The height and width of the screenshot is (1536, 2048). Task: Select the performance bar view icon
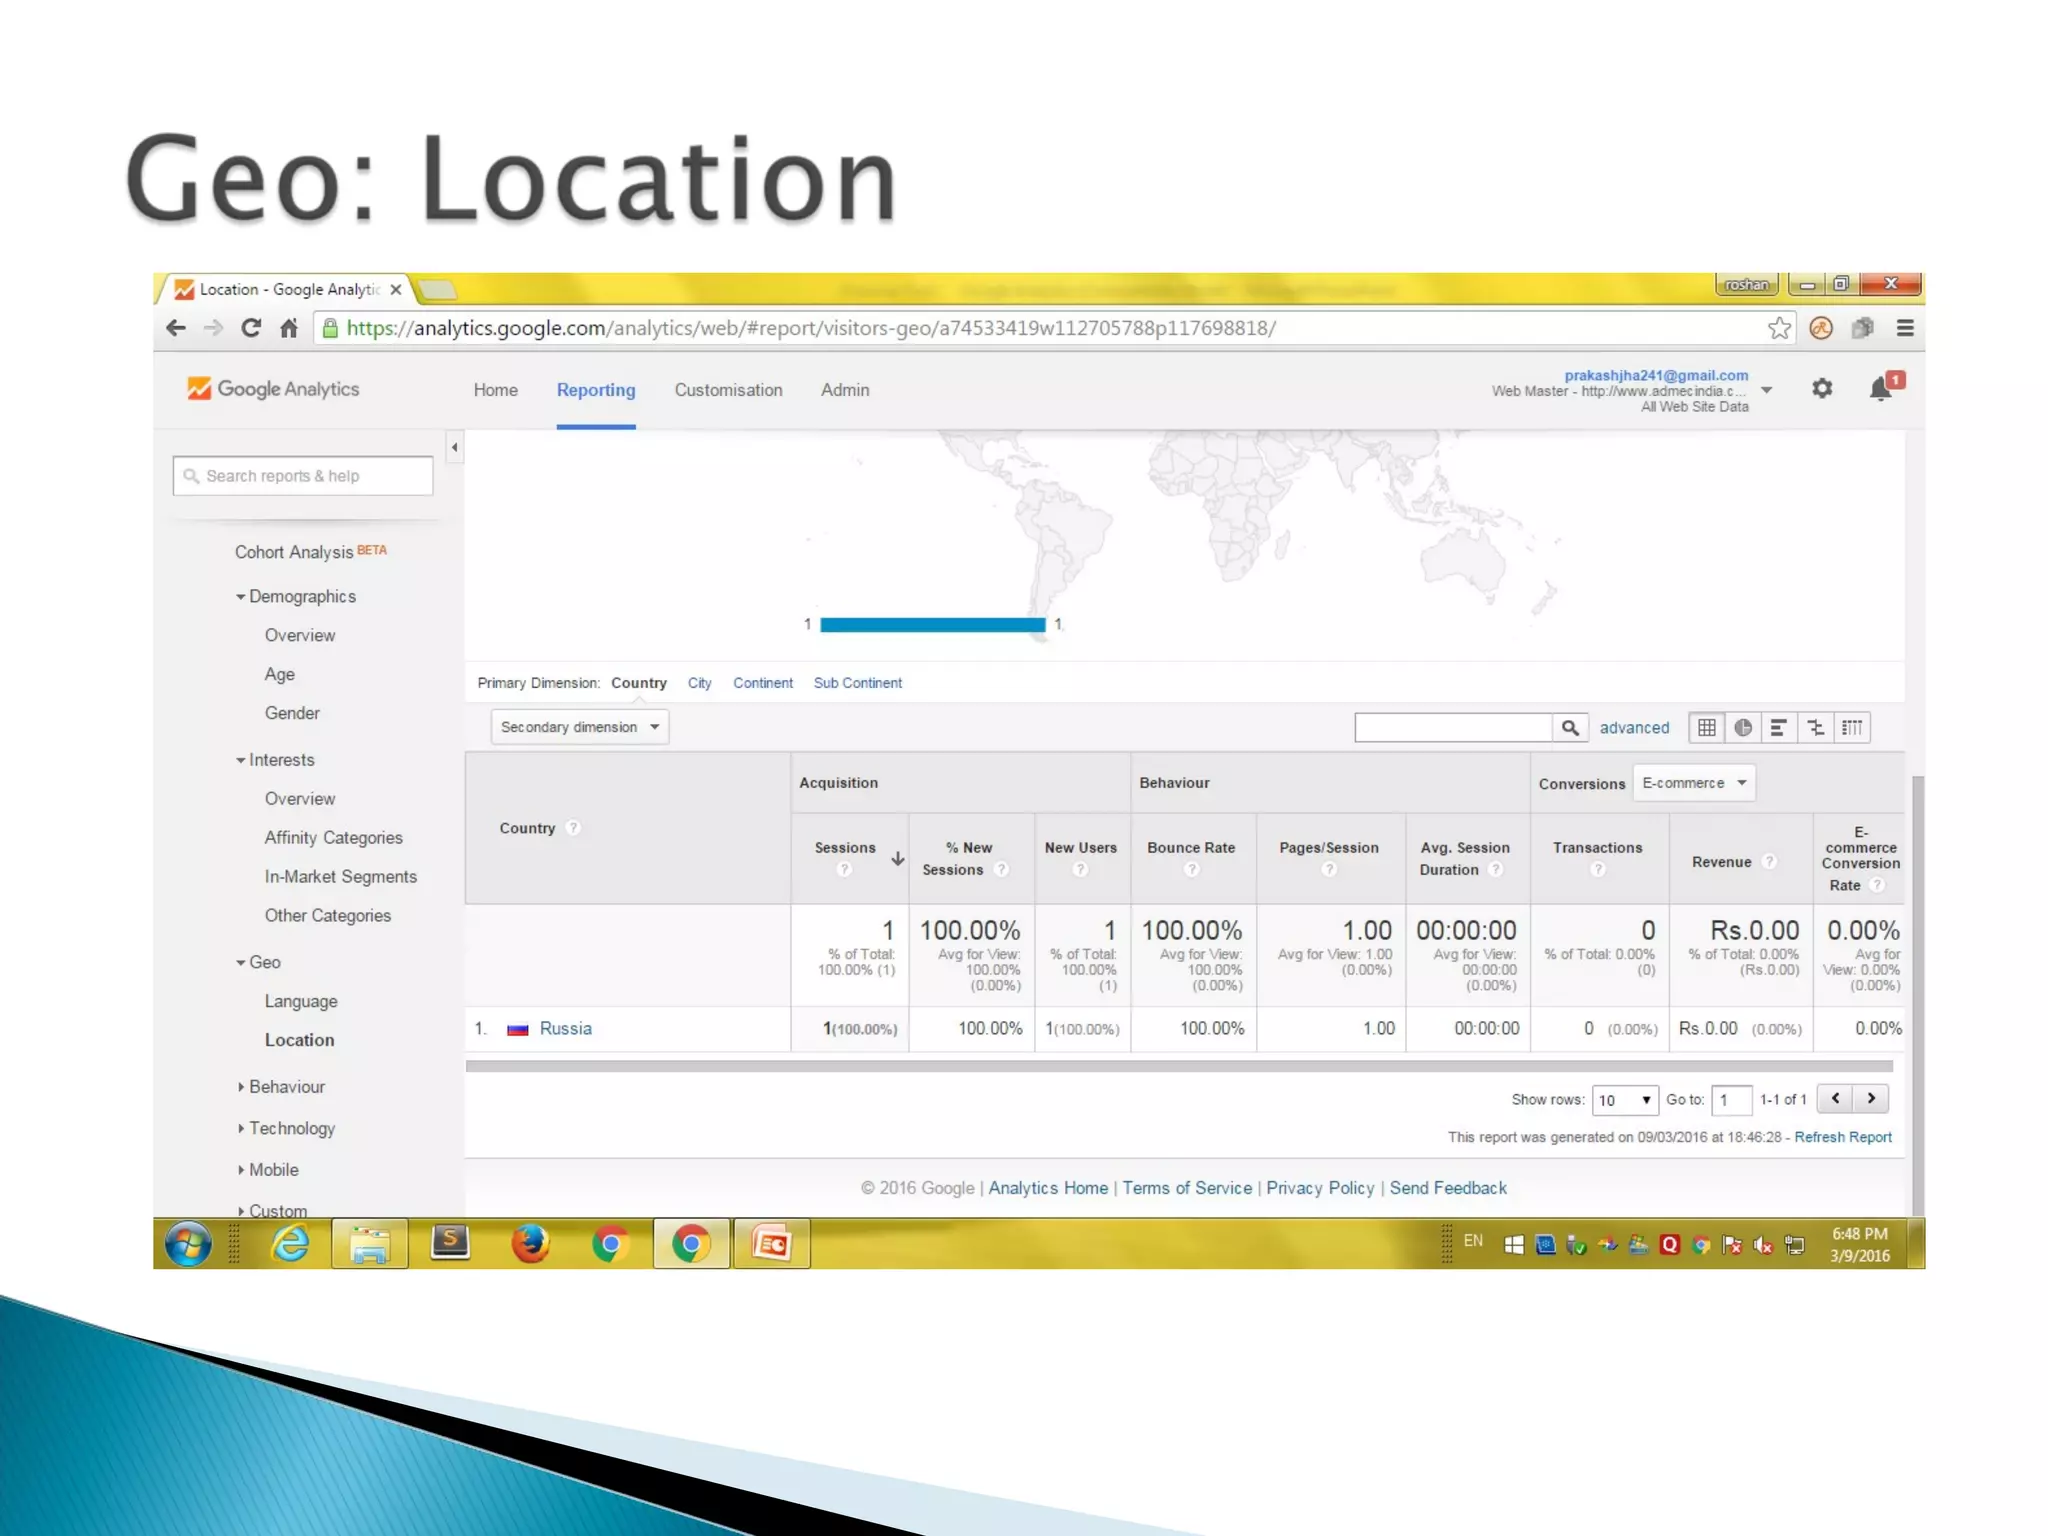click(1778, 728)
